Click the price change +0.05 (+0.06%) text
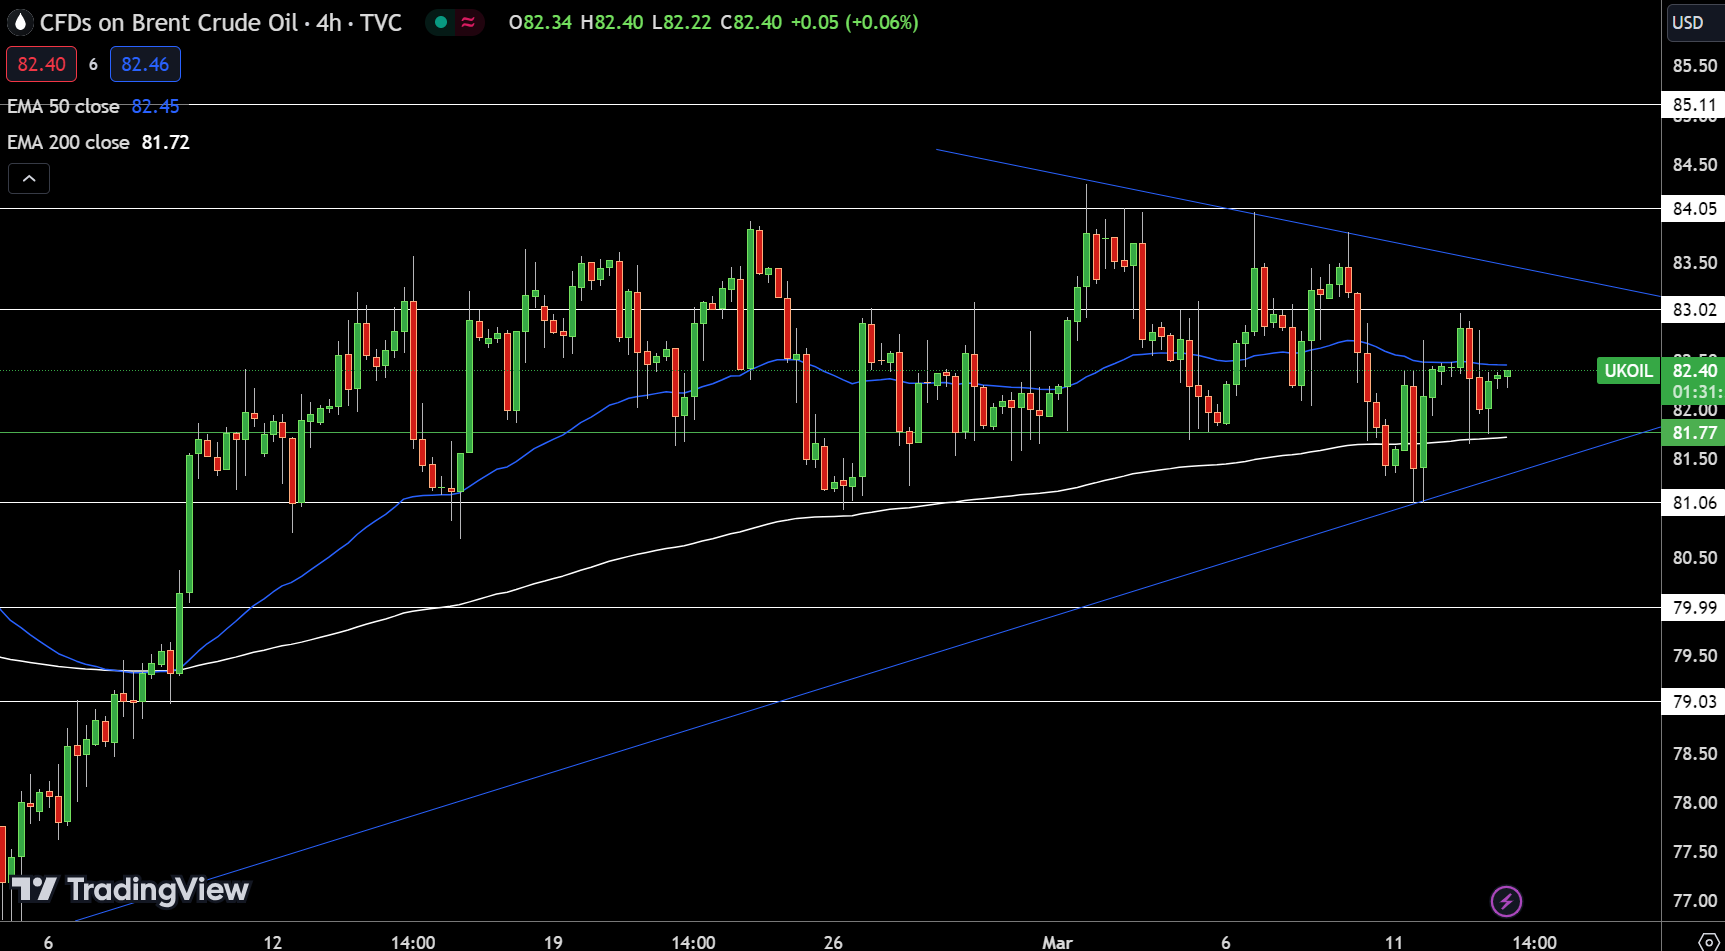This screenshot has height=951, width=1725. pyautogui.click(x=854, y=22)
